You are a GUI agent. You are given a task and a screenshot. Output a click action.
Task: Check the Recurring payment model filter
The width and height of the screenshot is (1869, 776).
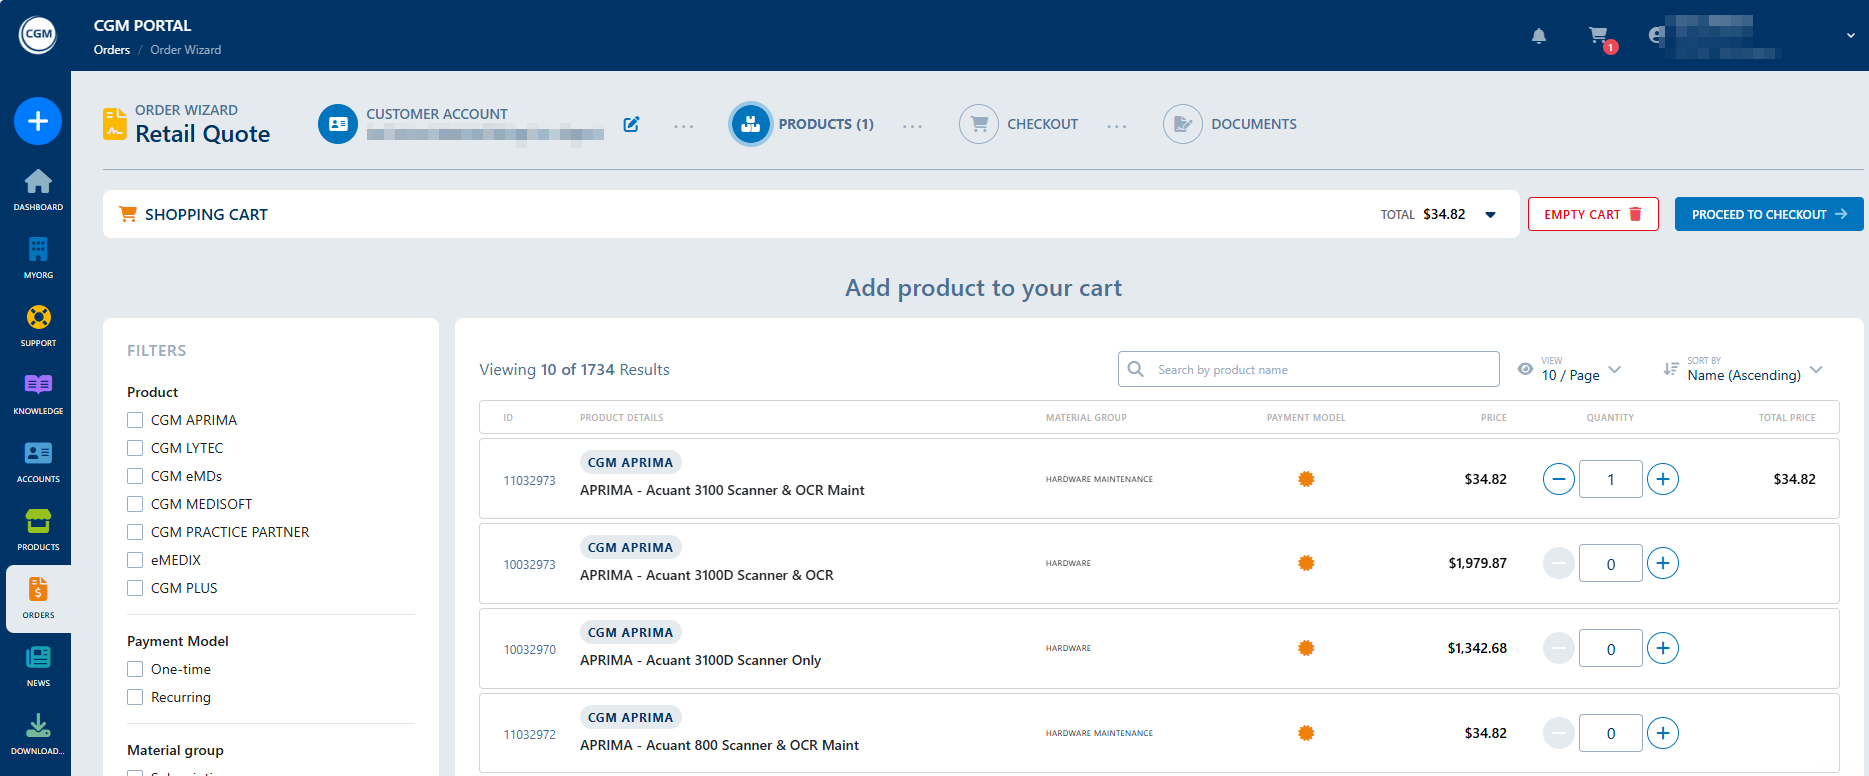(x=135, y=697)
